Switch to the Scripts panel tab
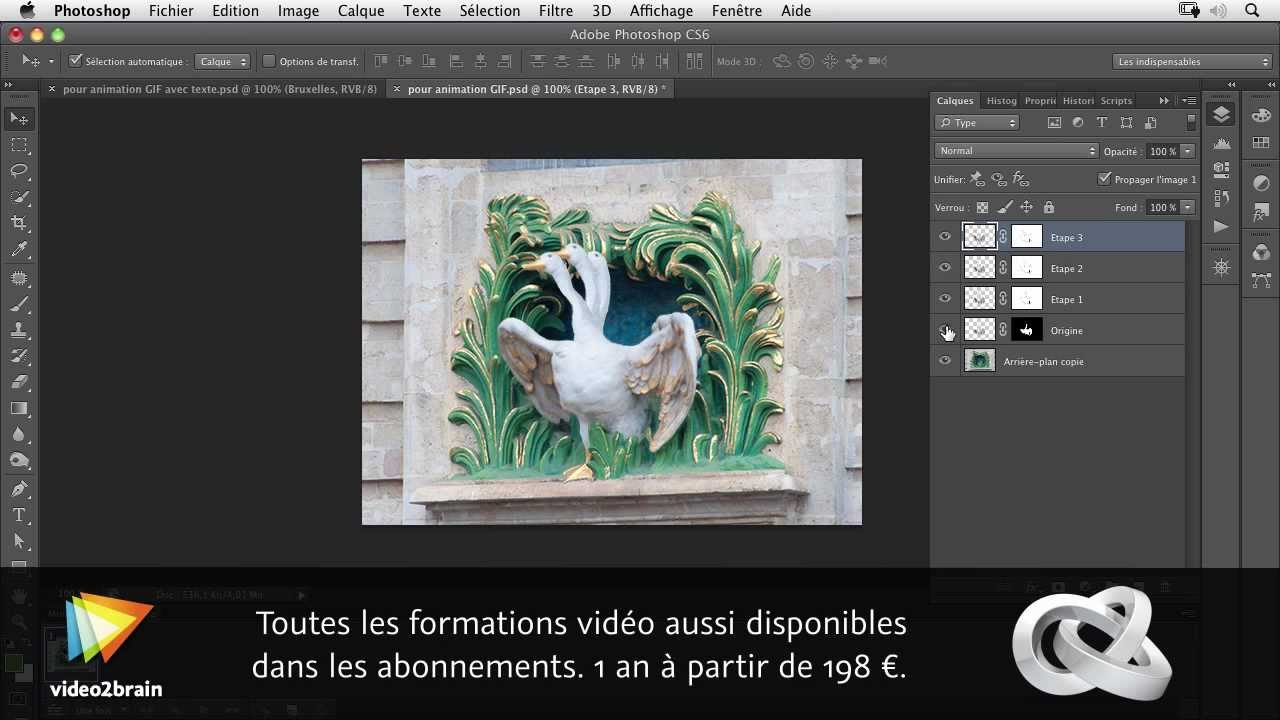Screen dimensions: 1280x720 [x=1116, y=100]
